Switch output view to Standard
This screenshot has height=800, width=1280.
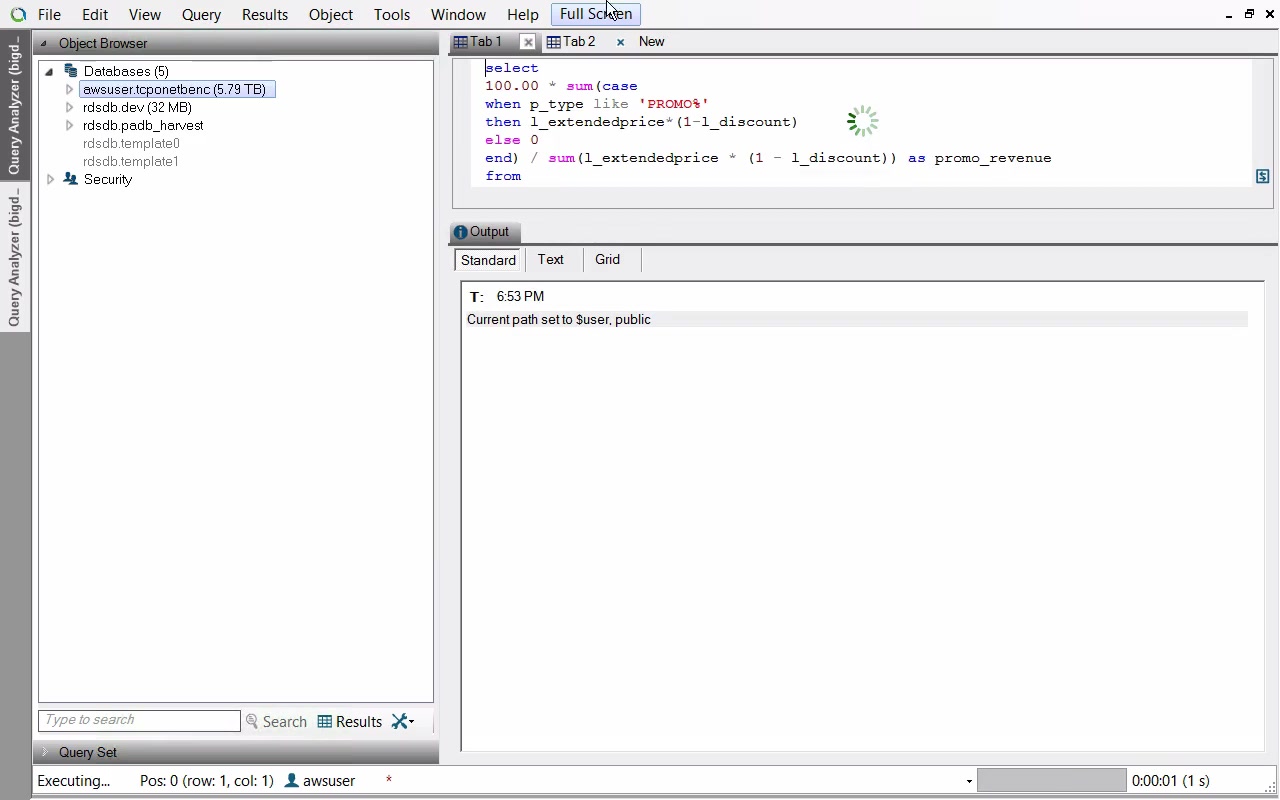tap(488, 260)
